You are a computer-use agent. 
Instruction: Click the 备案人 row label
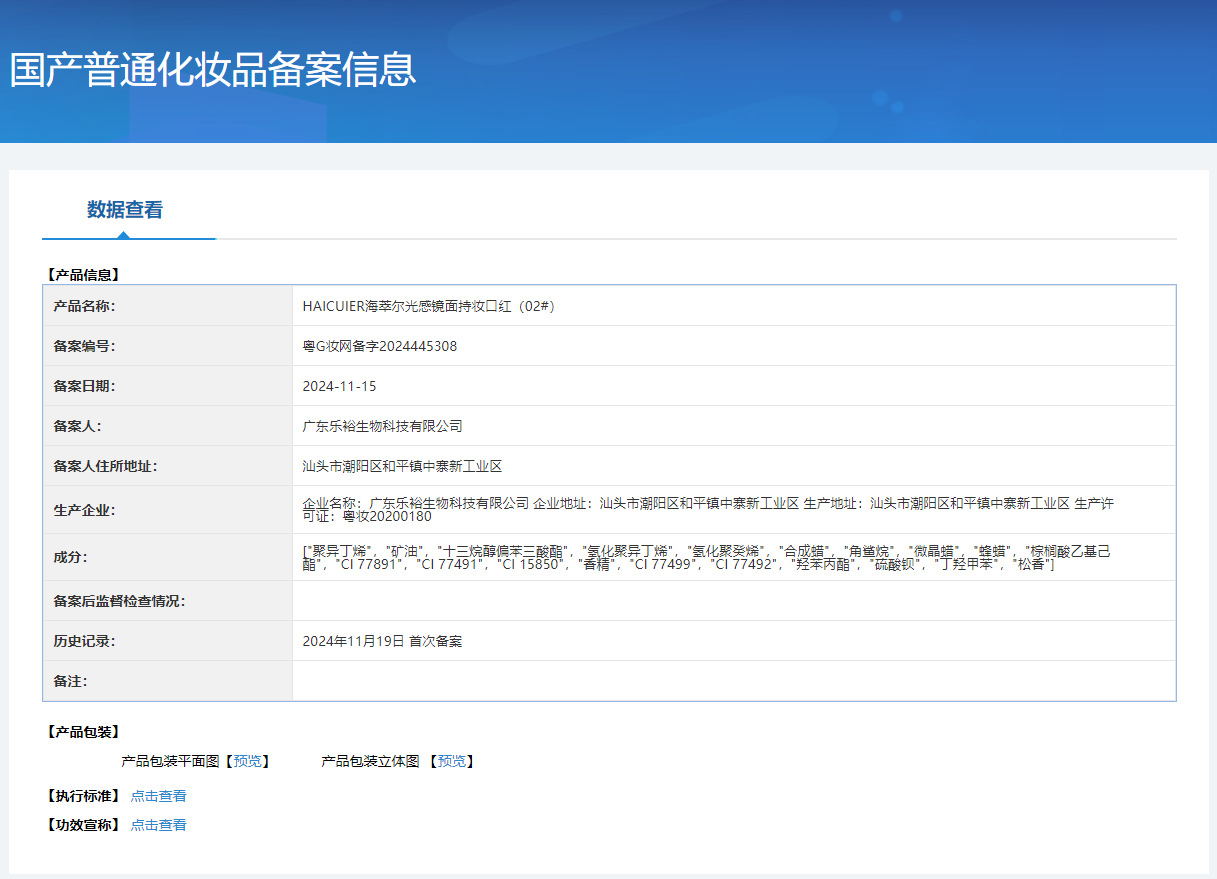(x=77, y=426)
